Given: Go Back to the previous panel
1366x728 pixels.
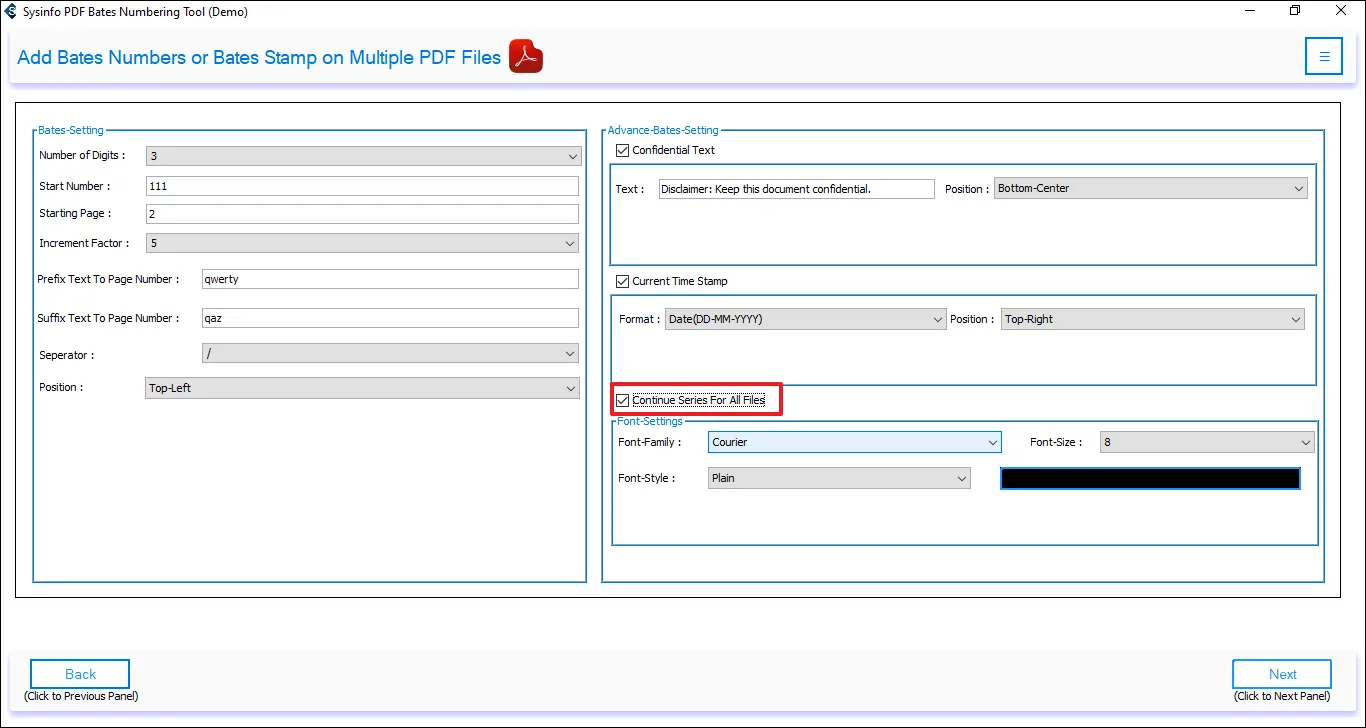Looking at the screenshot, I should 80,674.
